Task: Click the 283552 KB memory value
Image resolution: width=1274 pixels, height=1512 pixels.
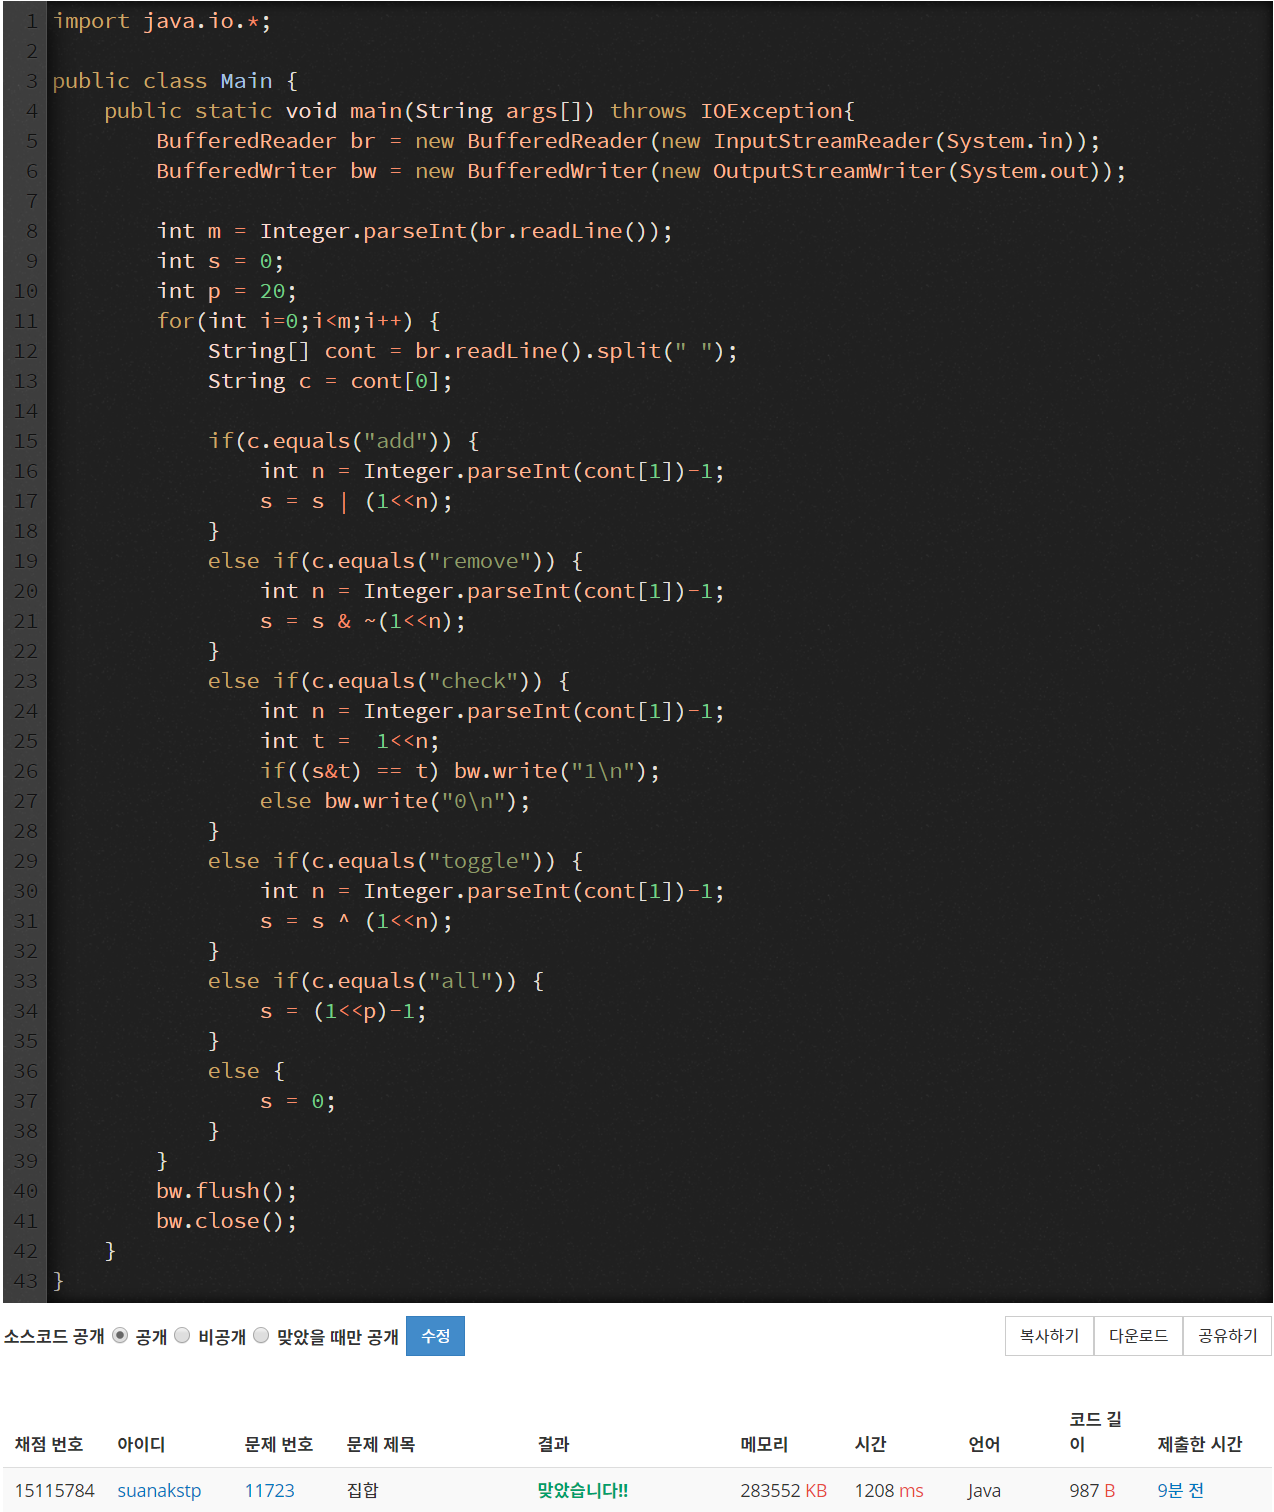Action: pos(783,1490)
